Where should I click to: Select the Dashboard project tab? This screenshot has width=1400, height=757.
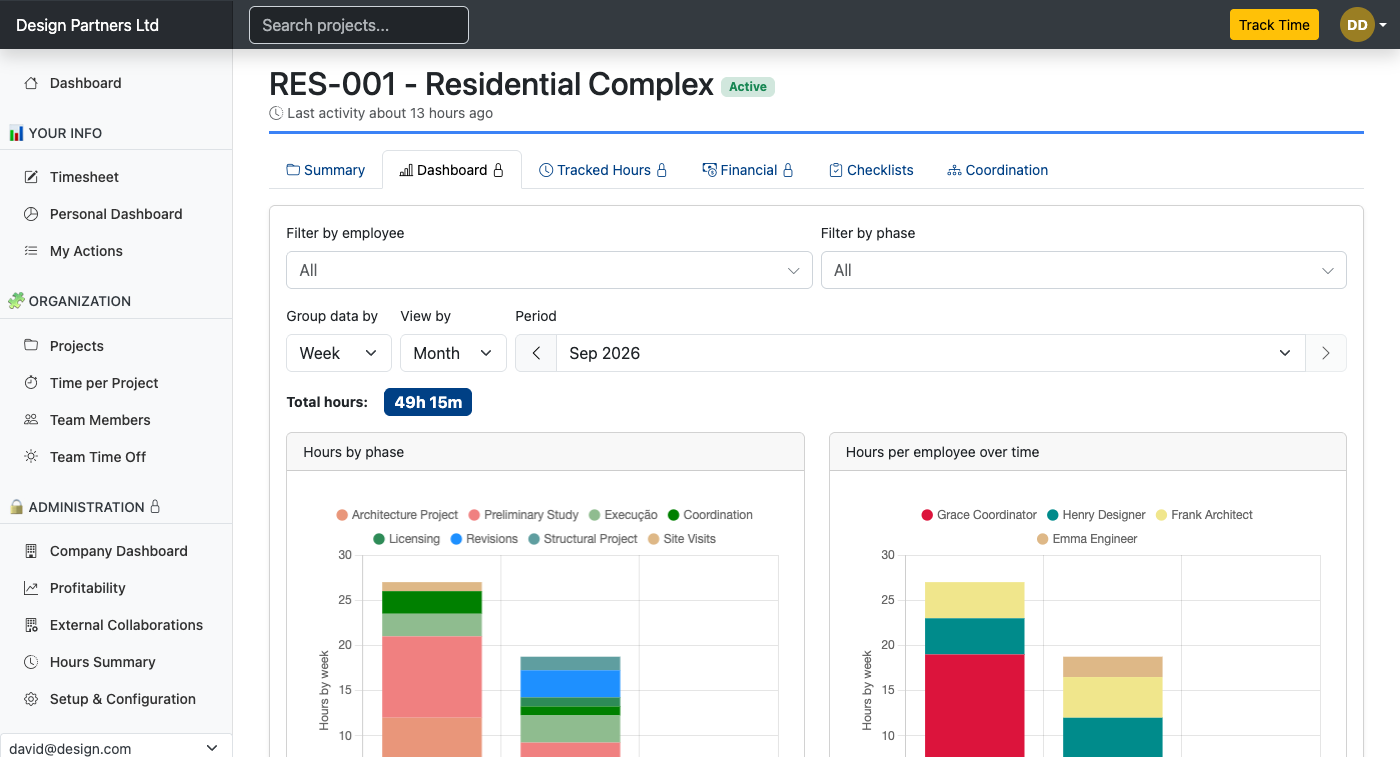click(452, 170)
